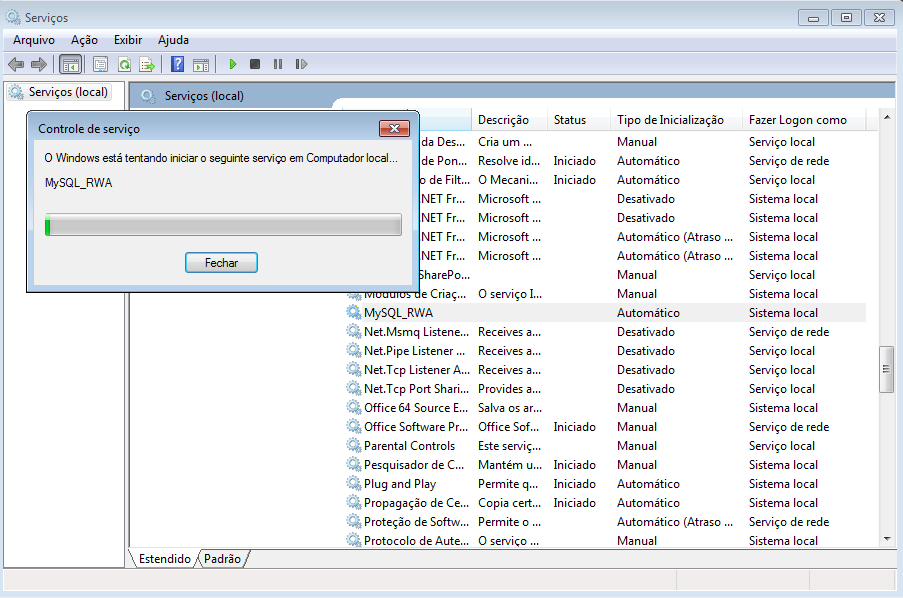The width and height of the screenshot is (903, 598).
Task: Switch to the Estendido tab
Action: point(165,558)
